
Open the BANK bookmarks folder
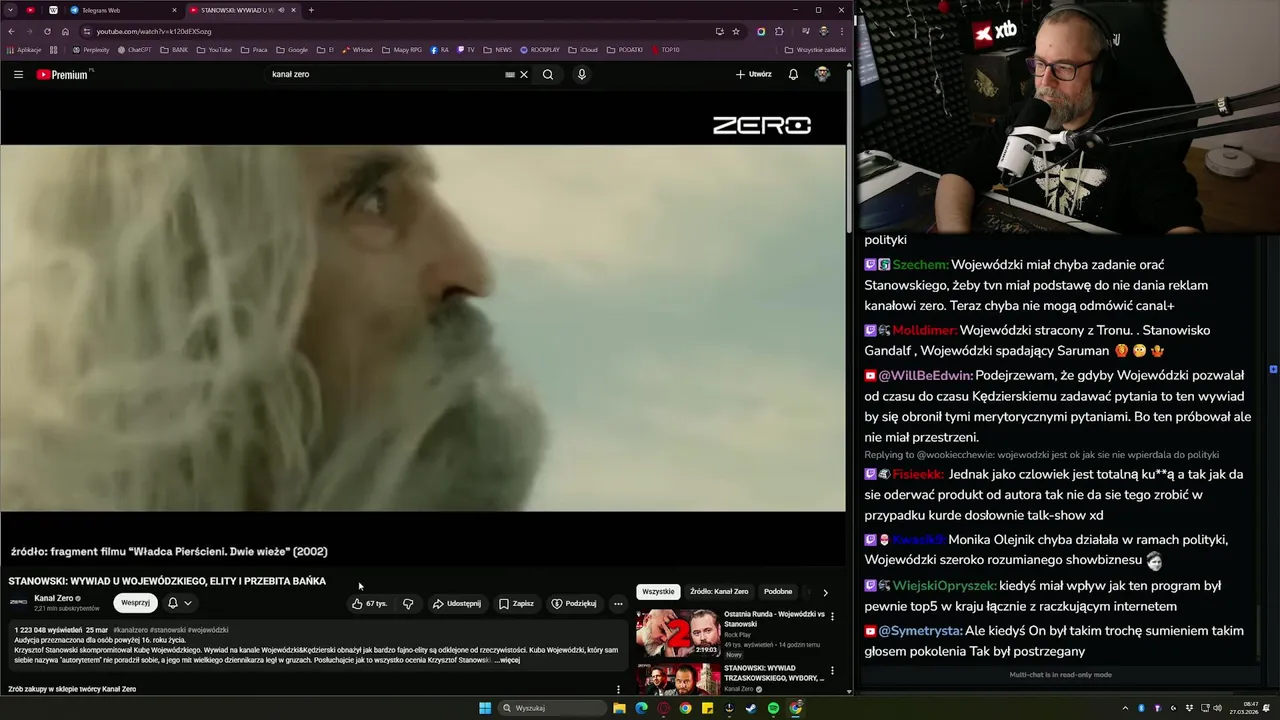pos(174,49)
